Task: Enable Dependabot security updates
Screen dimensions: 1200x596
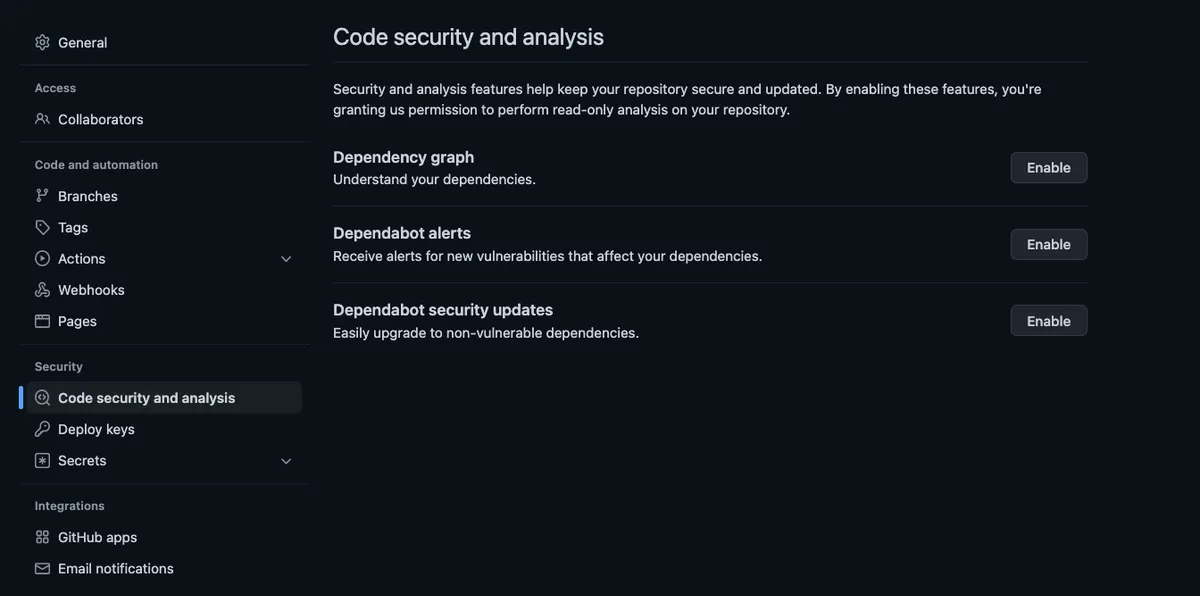Action: (1048, 321)
